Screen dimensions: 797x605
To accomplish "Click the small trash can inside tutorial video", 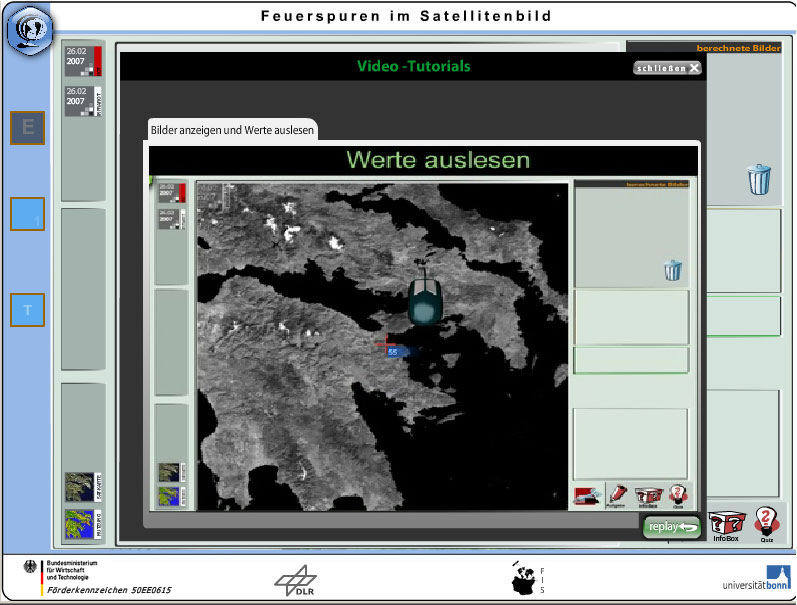I will 672,270.
